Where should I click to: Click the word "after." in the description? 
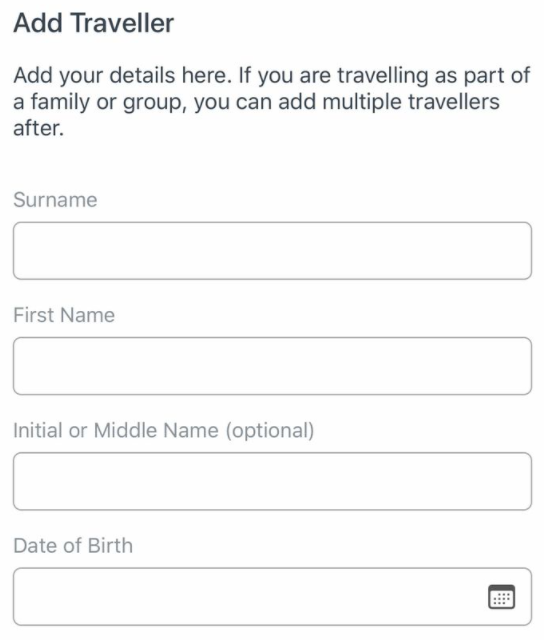click(38, 128)
